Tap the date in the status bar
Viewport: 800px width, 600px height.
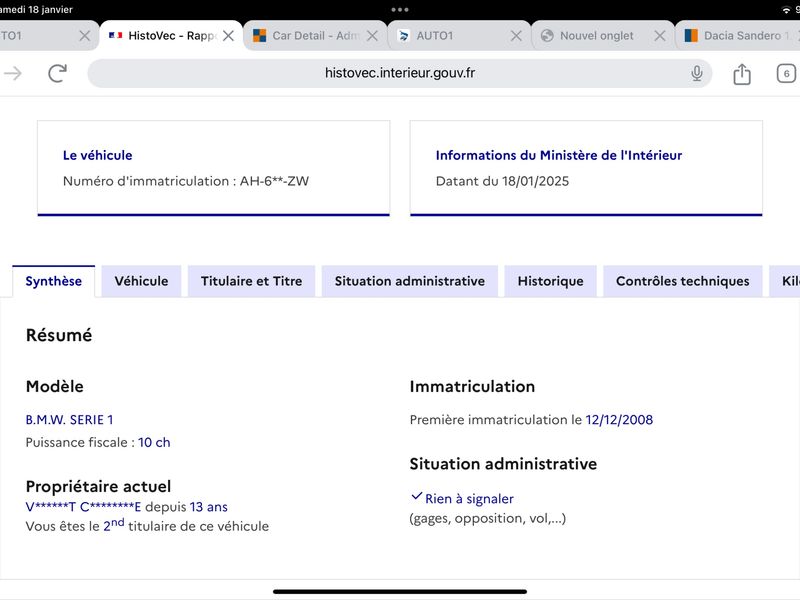click(36, 10)
